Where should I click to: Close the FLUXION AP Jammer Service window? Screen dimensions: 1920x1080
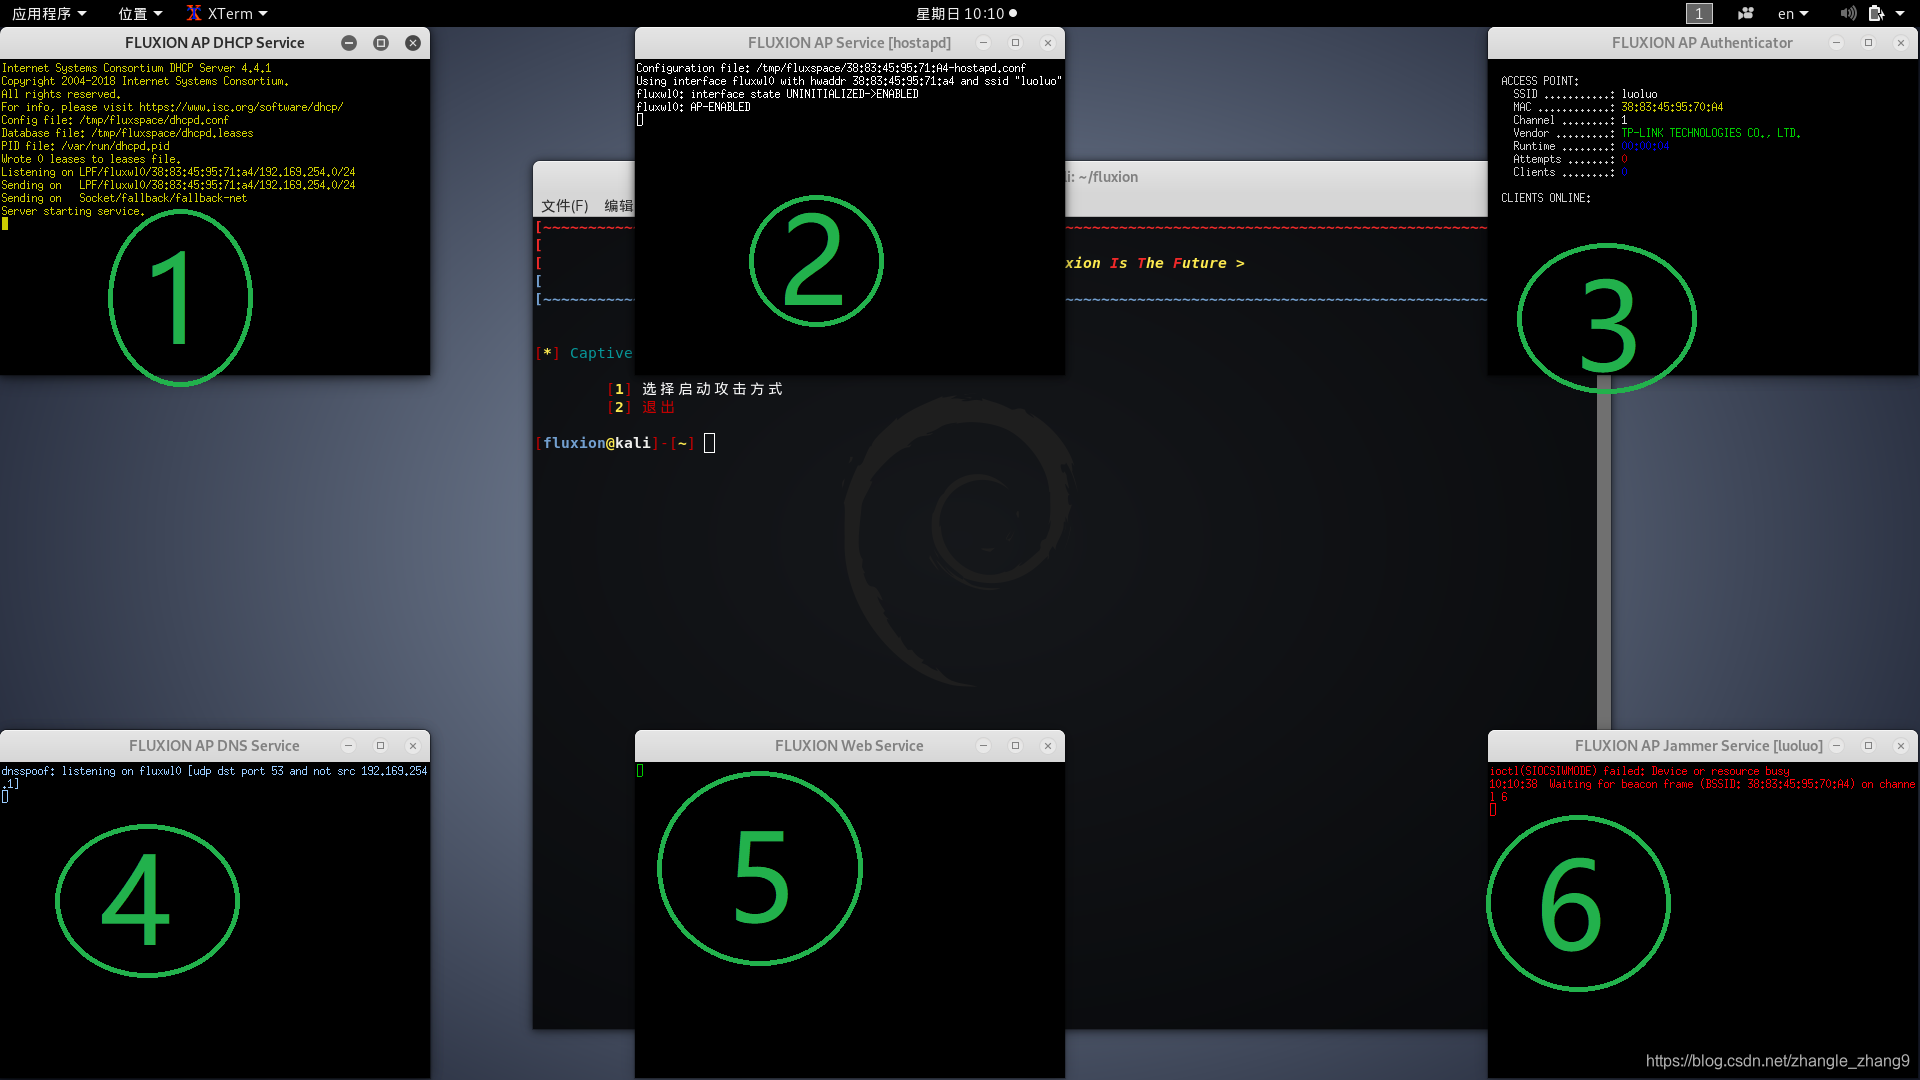tap(1901, 746)
